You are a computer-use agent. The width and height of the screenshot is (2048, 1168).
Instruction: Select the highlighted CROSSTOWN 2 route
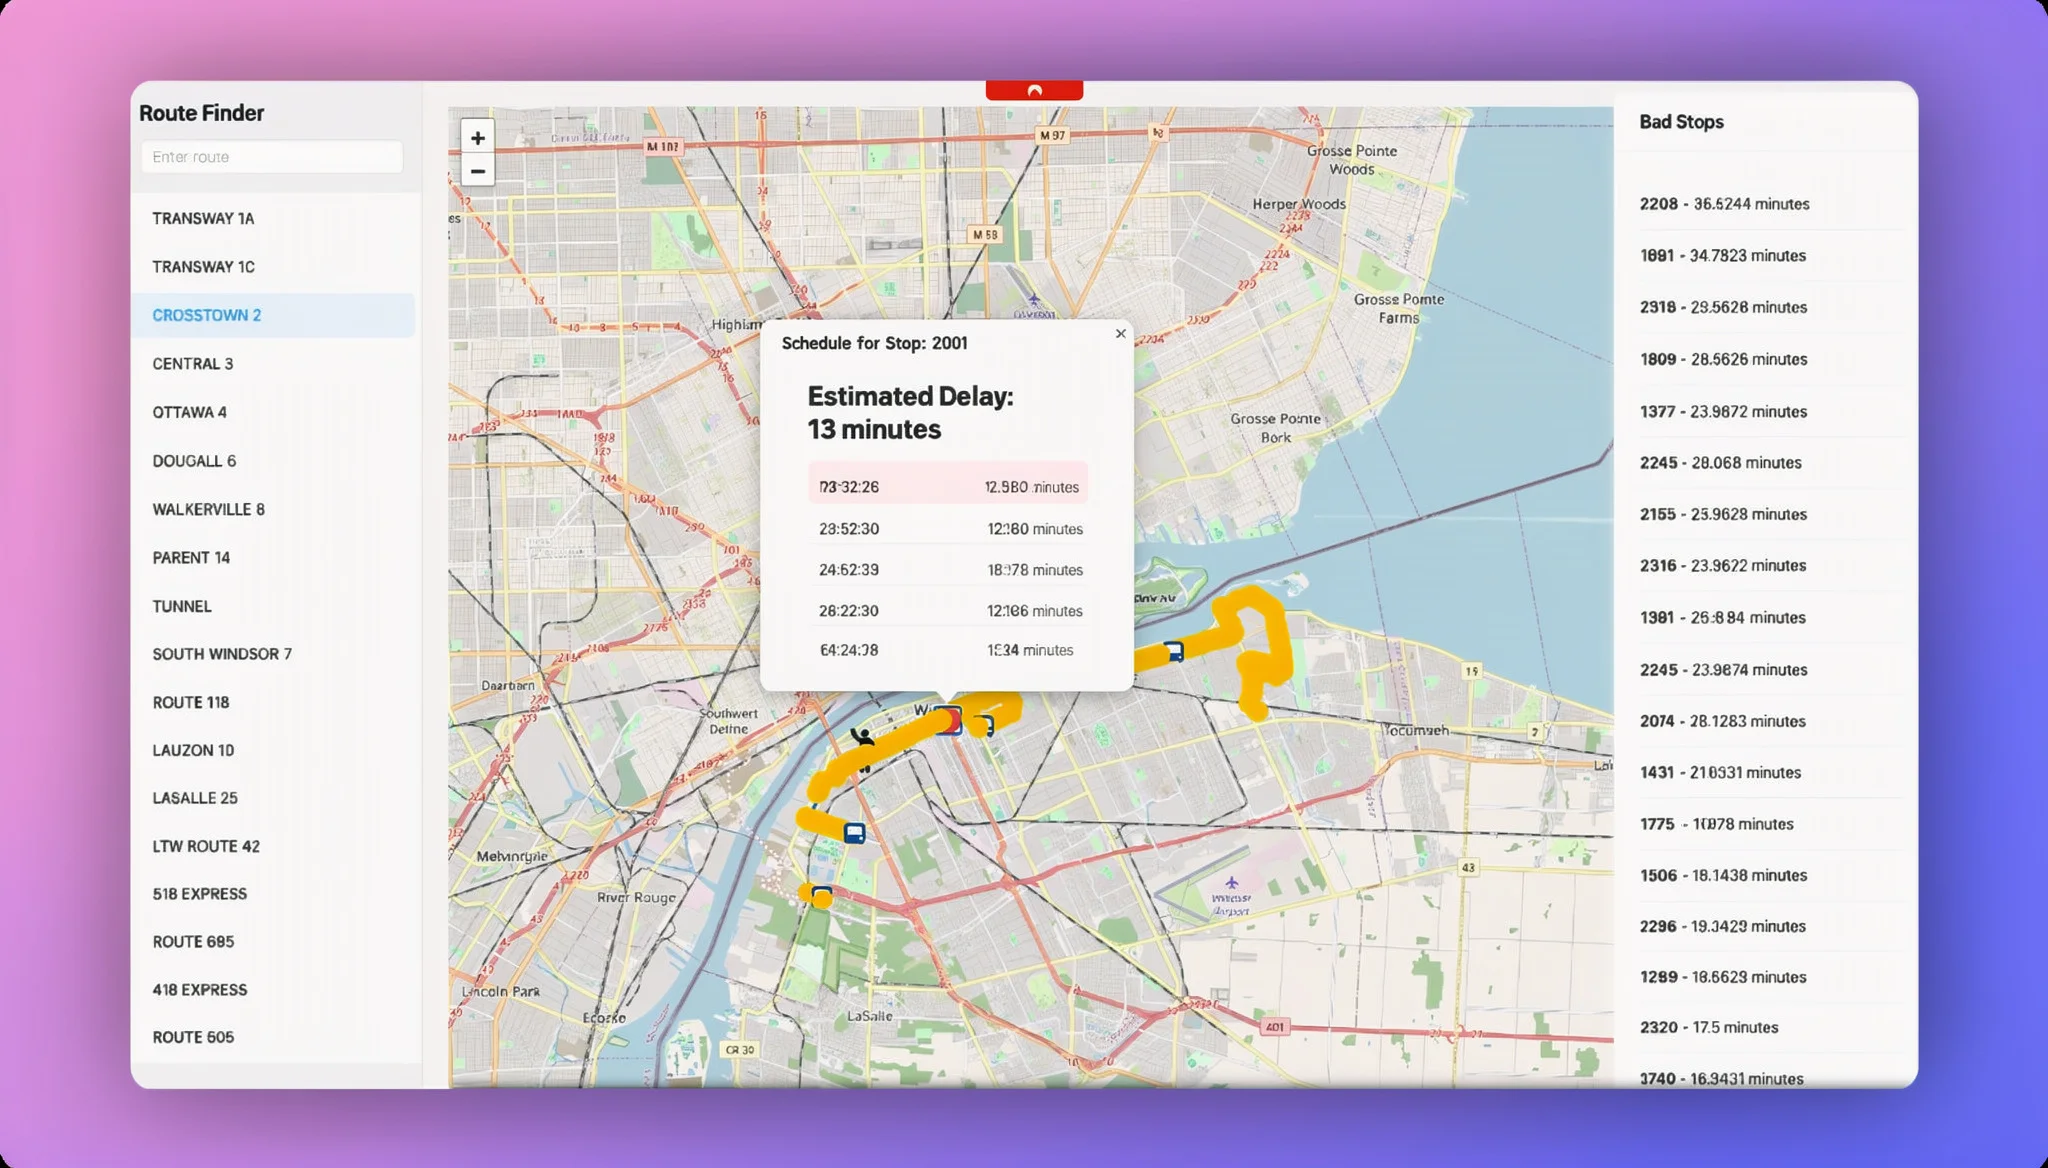[207, 315]
